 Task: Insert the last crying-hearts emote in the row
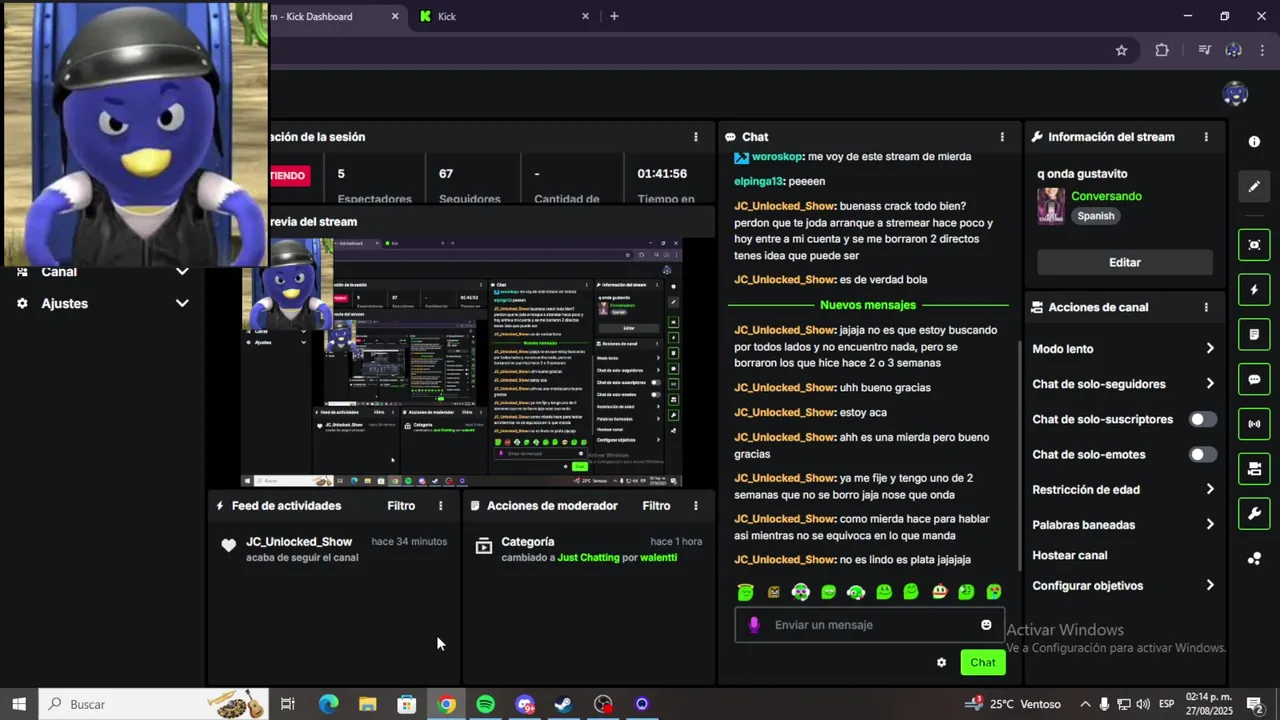(x=994, y=592)
